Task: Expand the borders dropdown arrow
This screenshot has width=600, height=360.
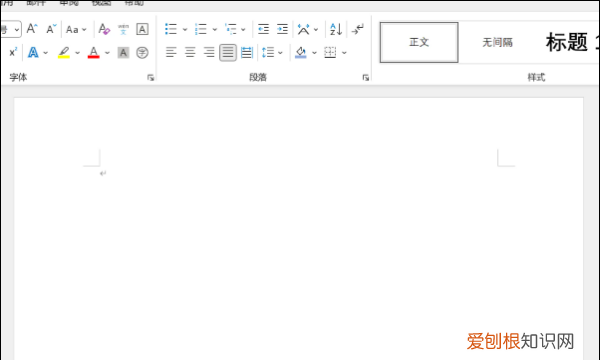Action: 344,53
